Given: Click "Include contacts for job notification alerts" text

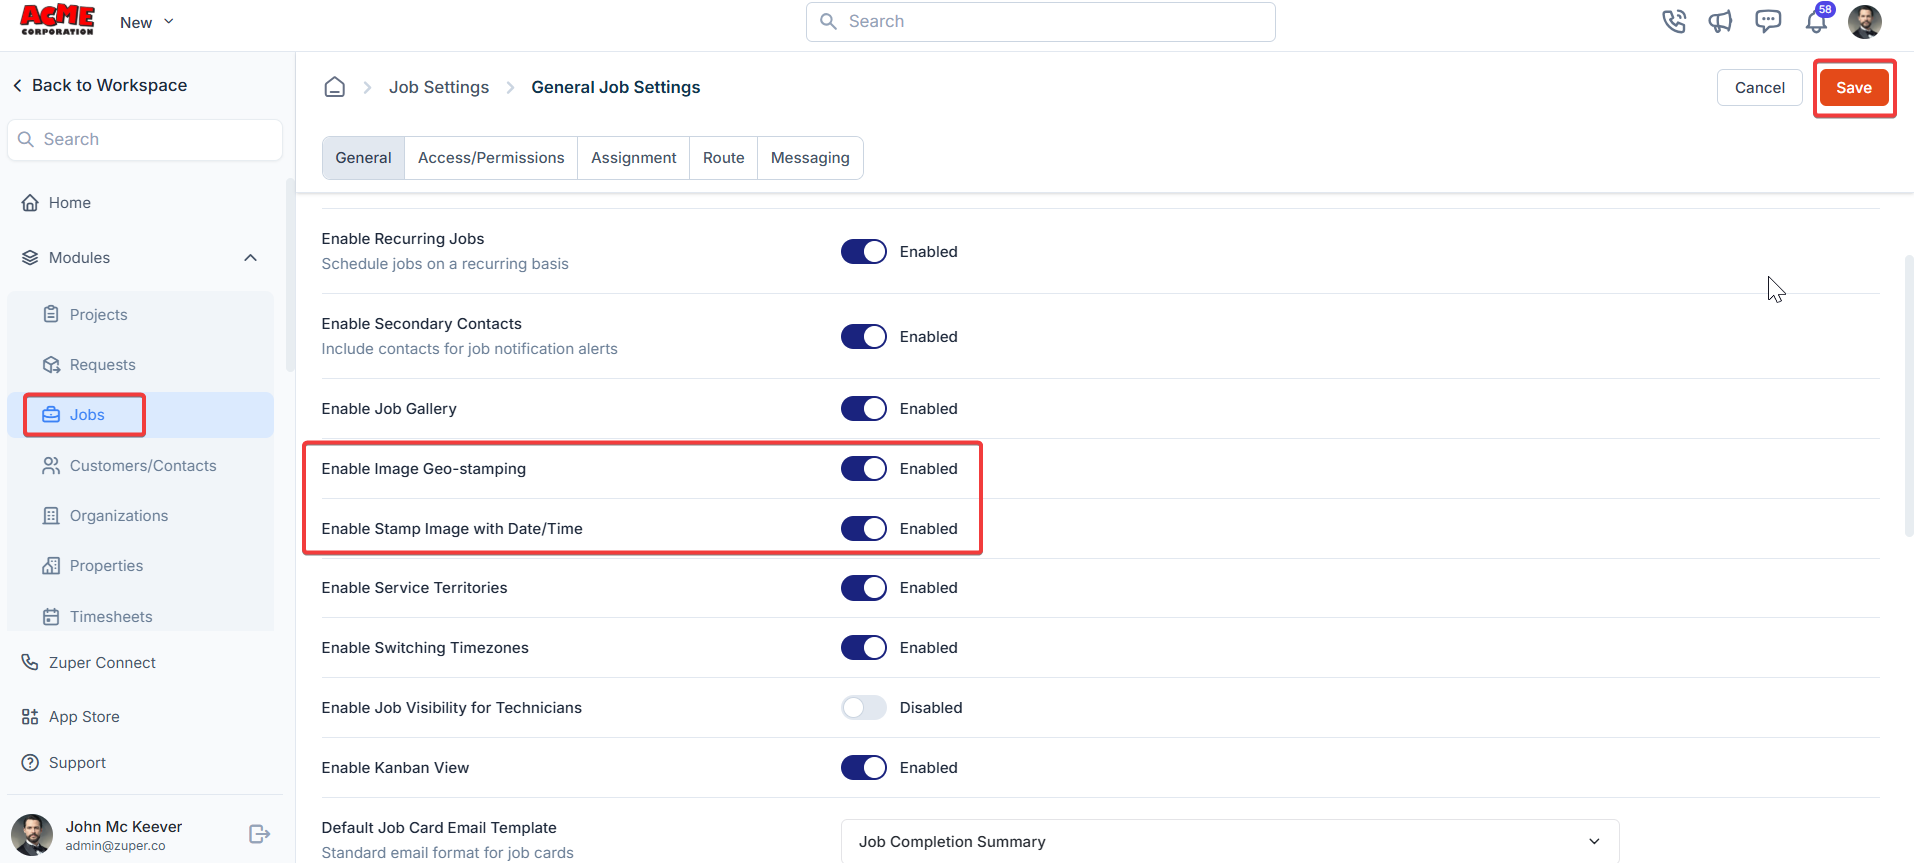Looking at the screenshot, I should pyautogui.click(x=469, y=349).
